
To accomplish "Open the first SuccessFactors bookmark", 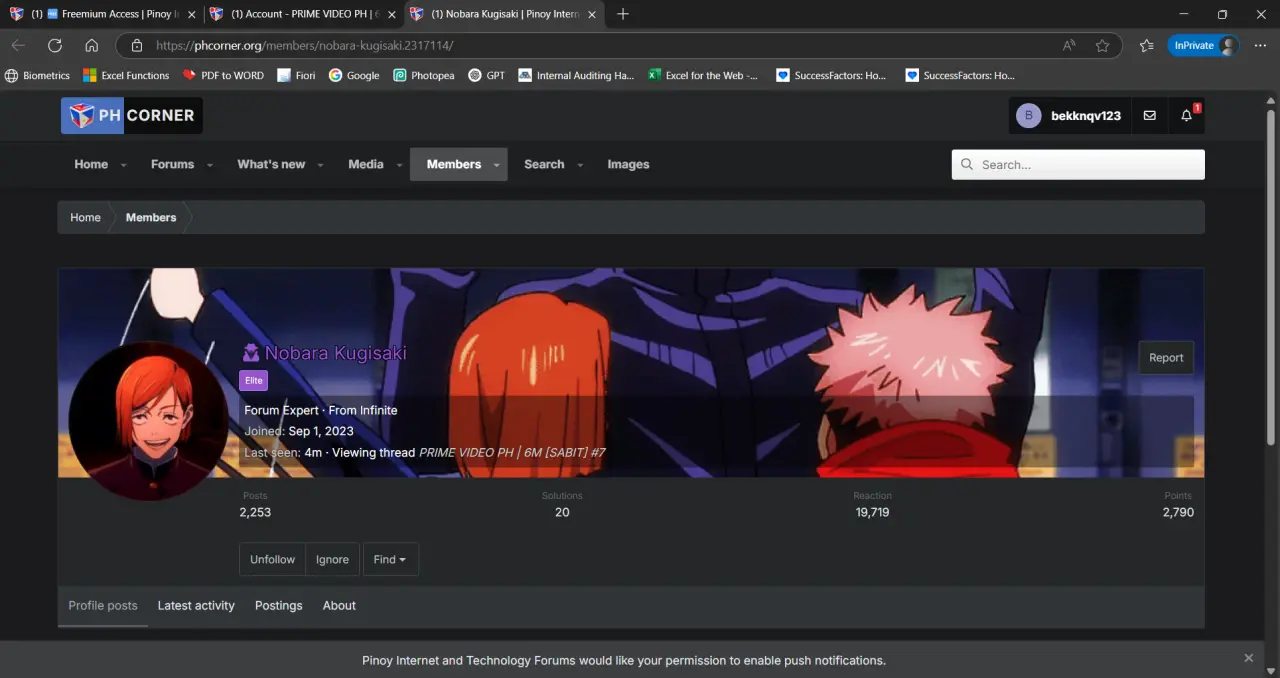I will [831, 75].
